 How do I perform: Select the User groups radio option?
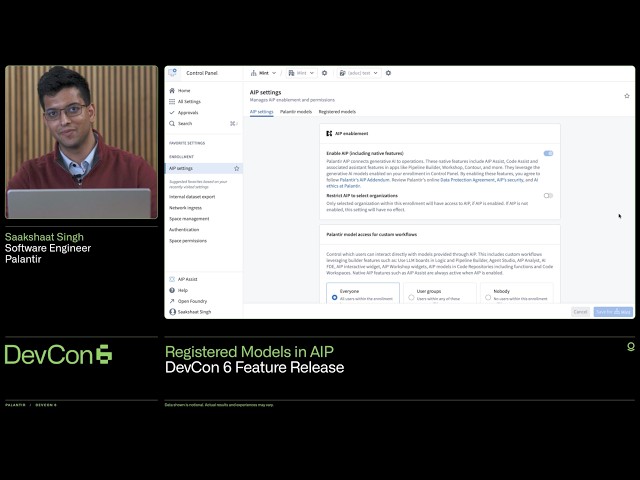click(411, 298)
